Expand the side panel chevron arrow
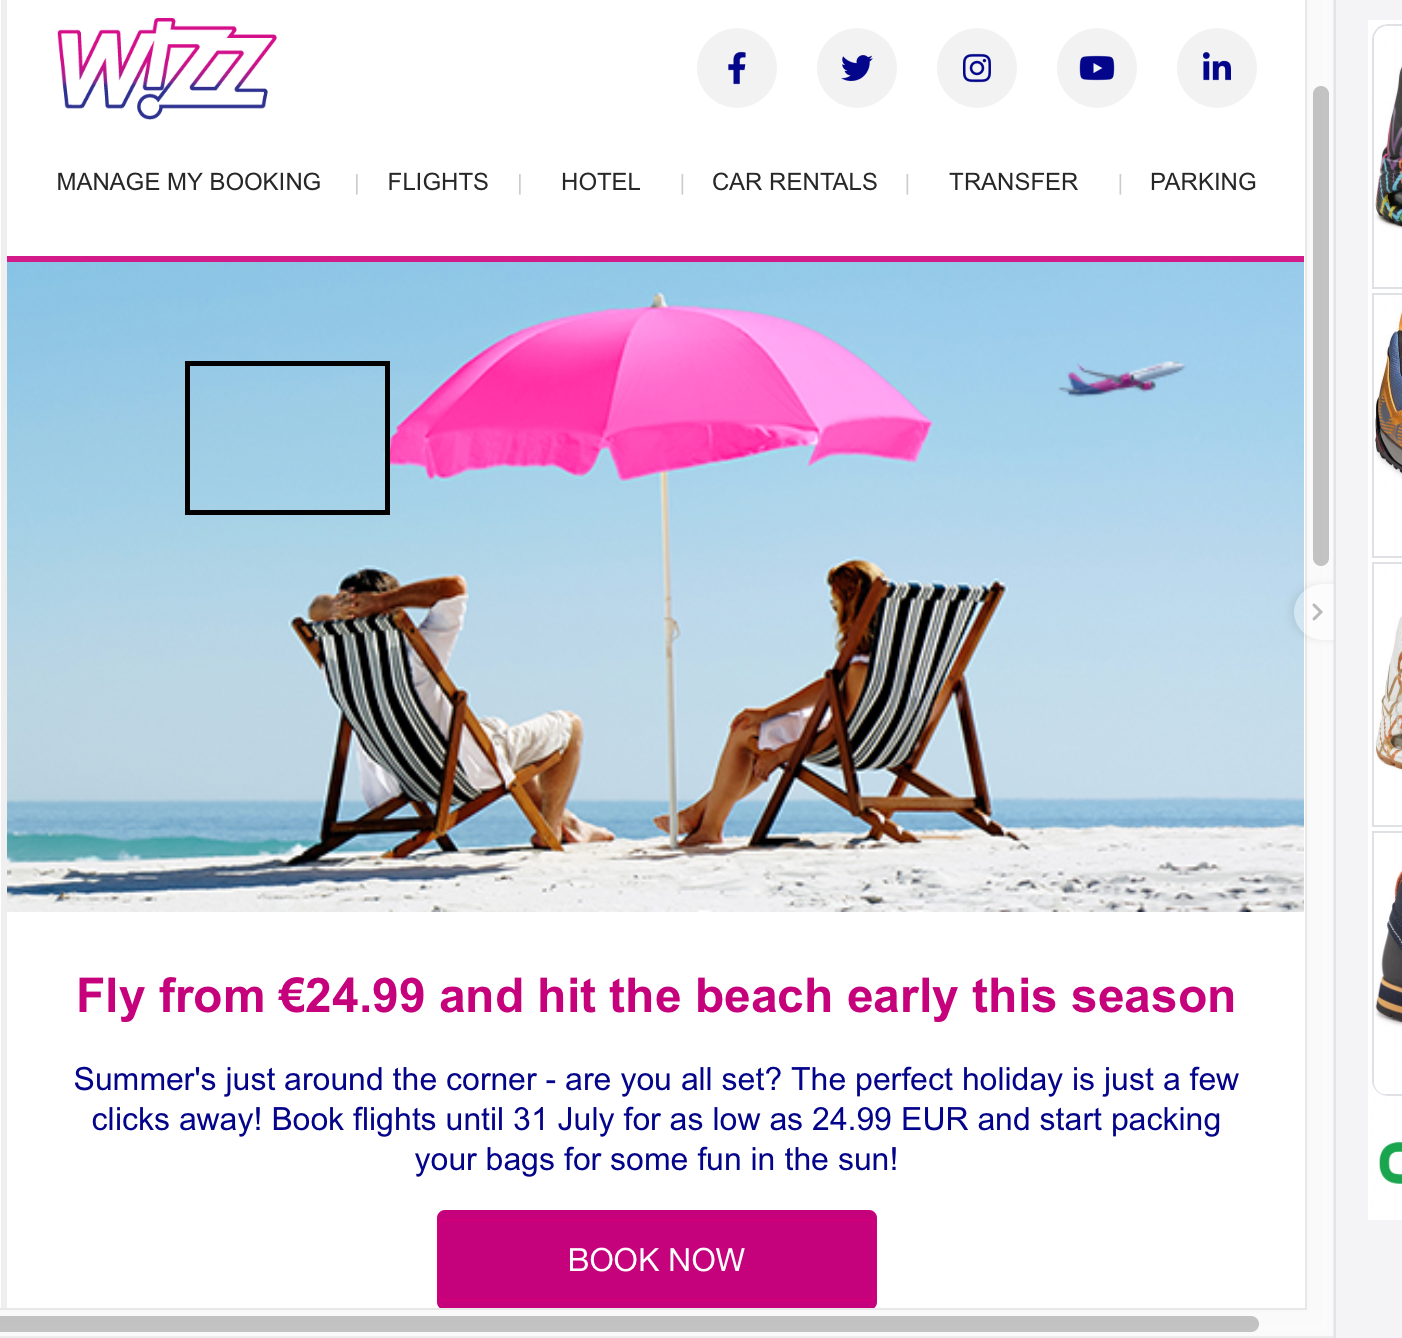The width and height of the screenshot is (1402, 1338). click(1317, 612)
